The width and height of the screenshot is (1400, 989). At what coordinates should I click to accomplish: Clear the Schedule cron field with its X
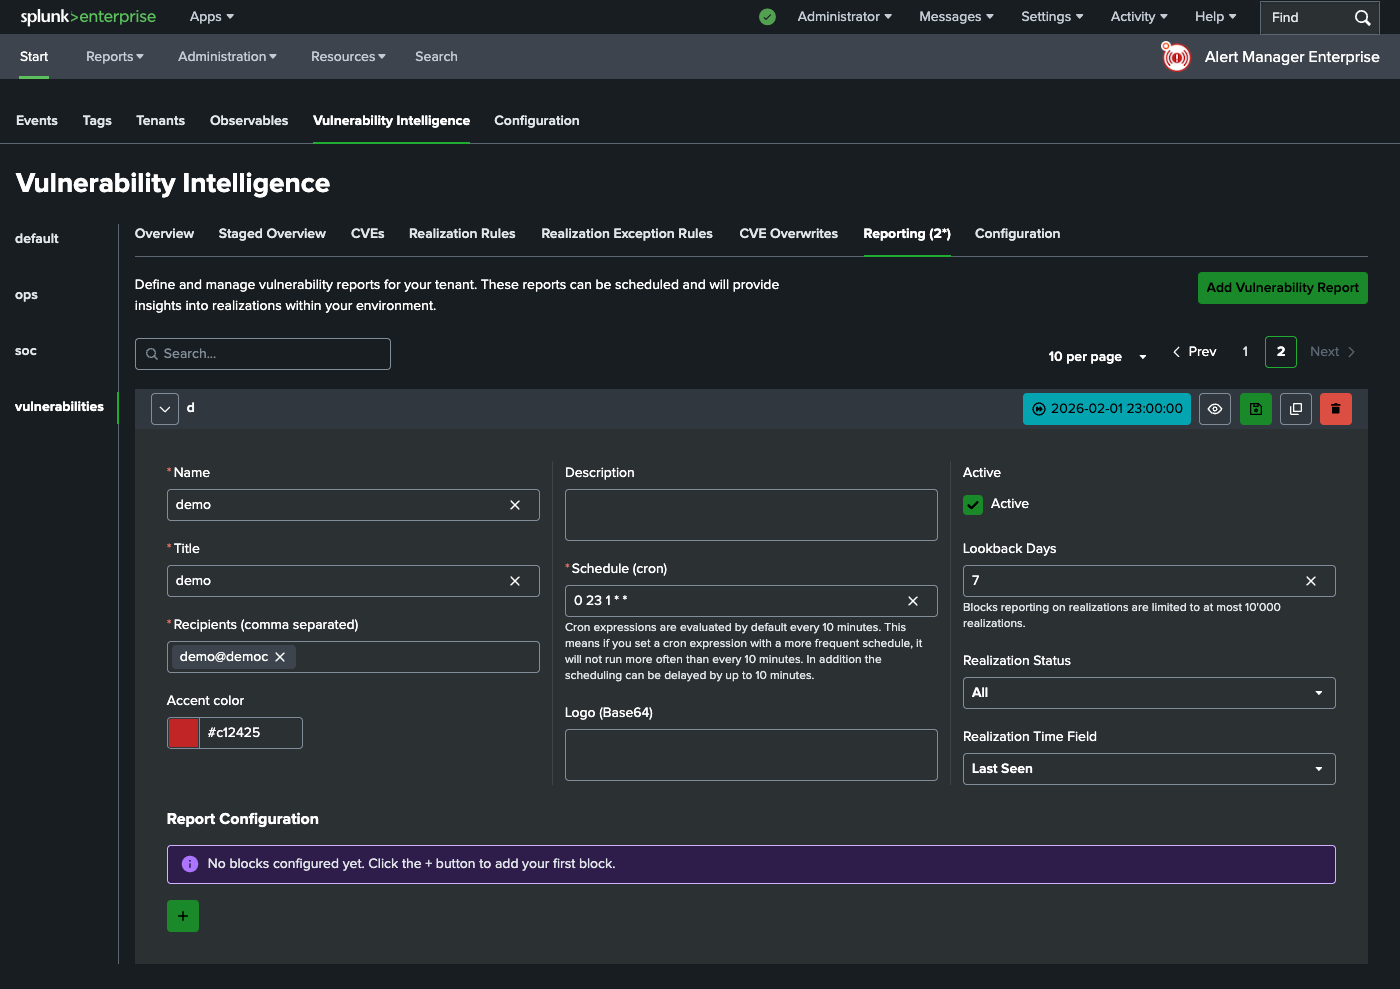[x=912, y=600]
